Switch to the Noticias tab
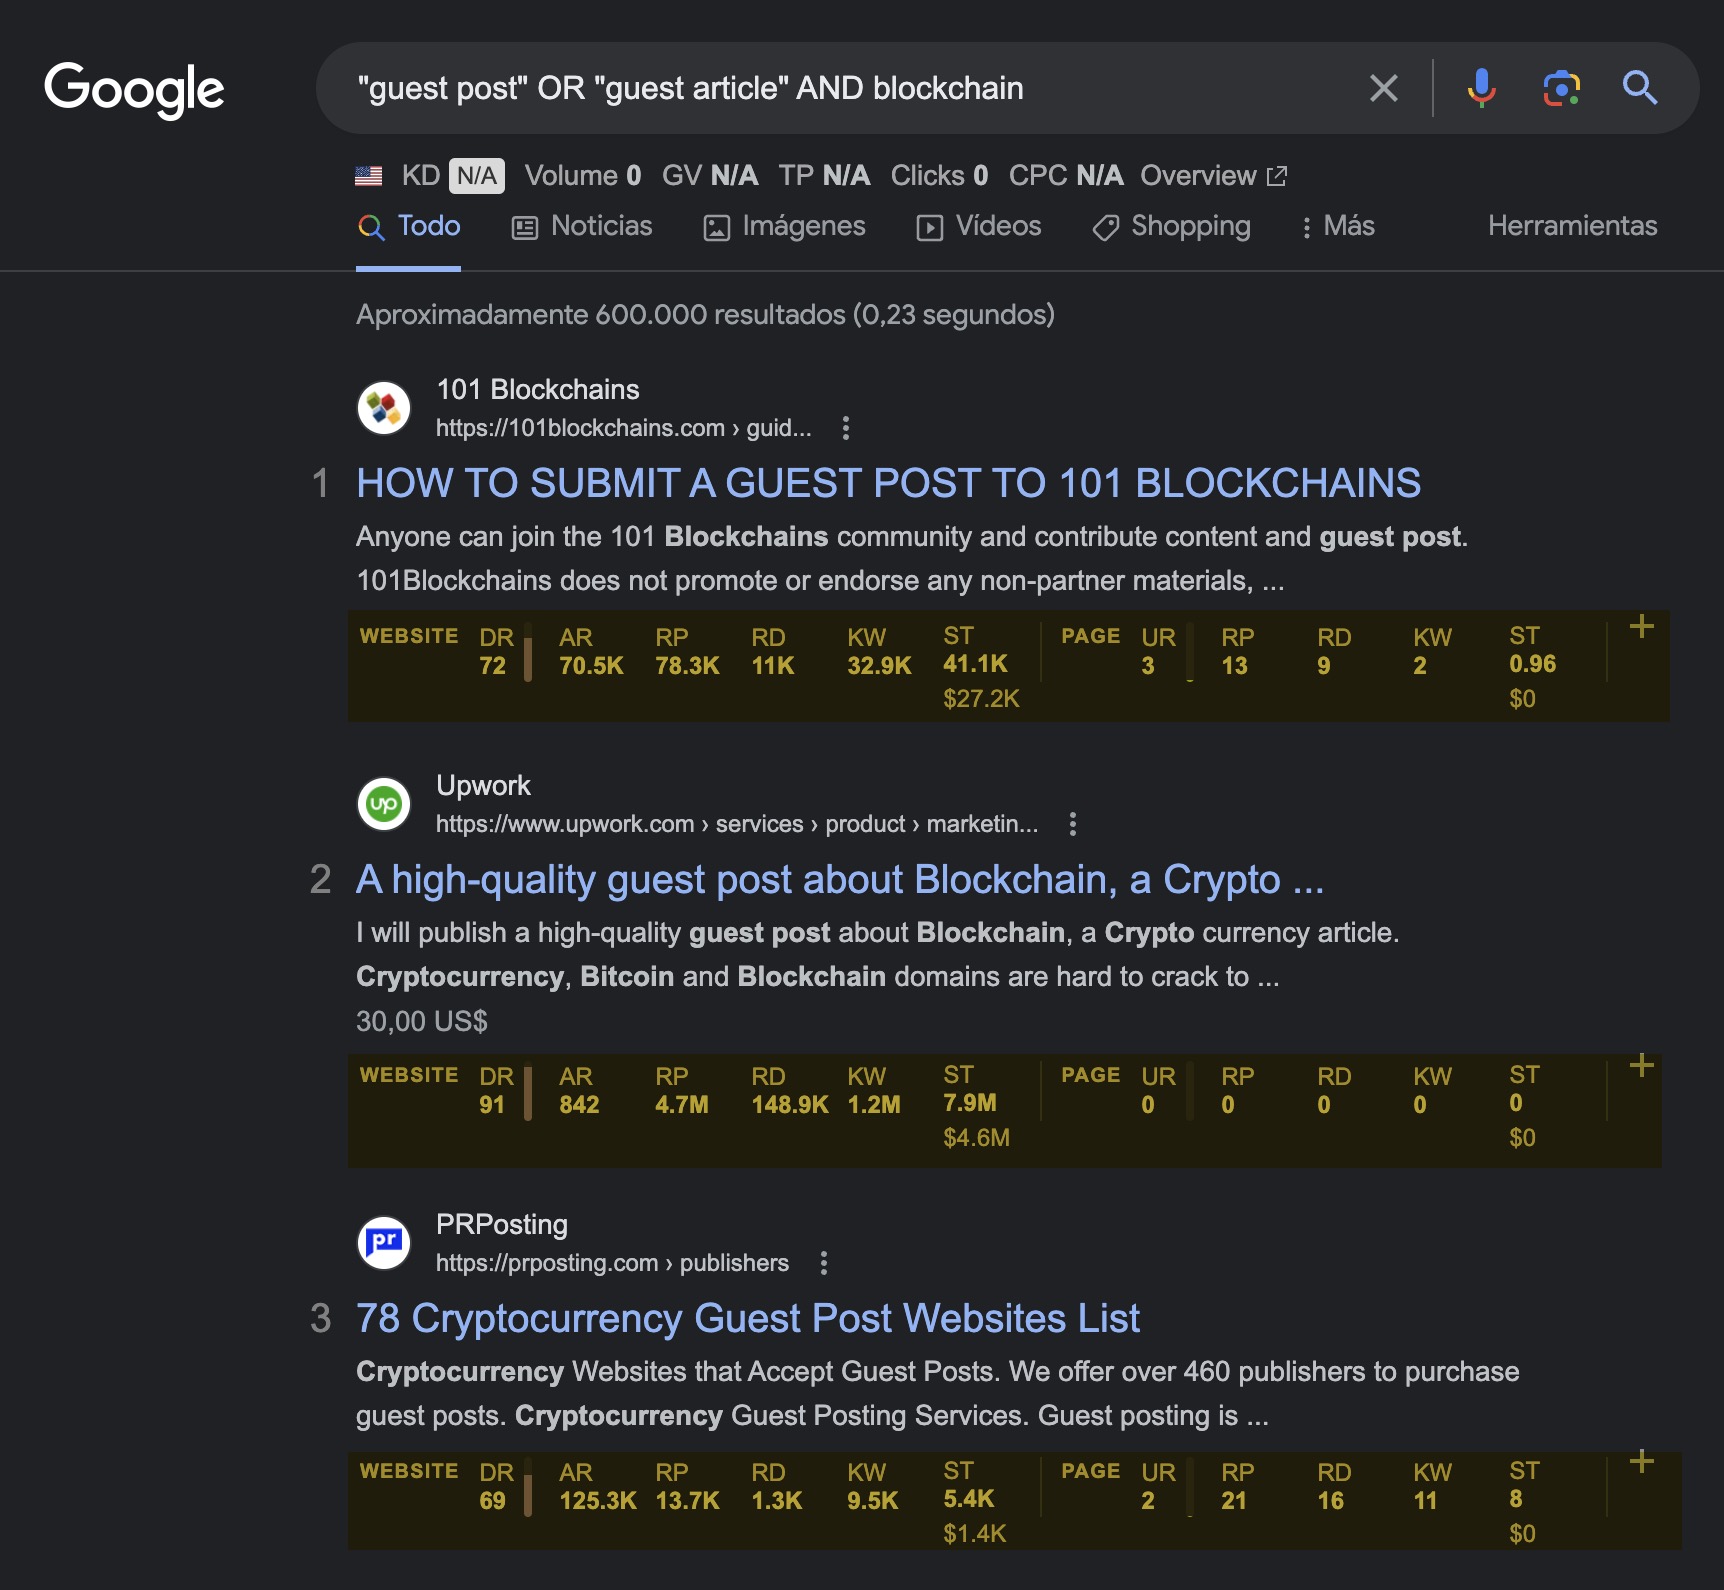This screenshot has height=1590, width=1724. pos(582,227)
